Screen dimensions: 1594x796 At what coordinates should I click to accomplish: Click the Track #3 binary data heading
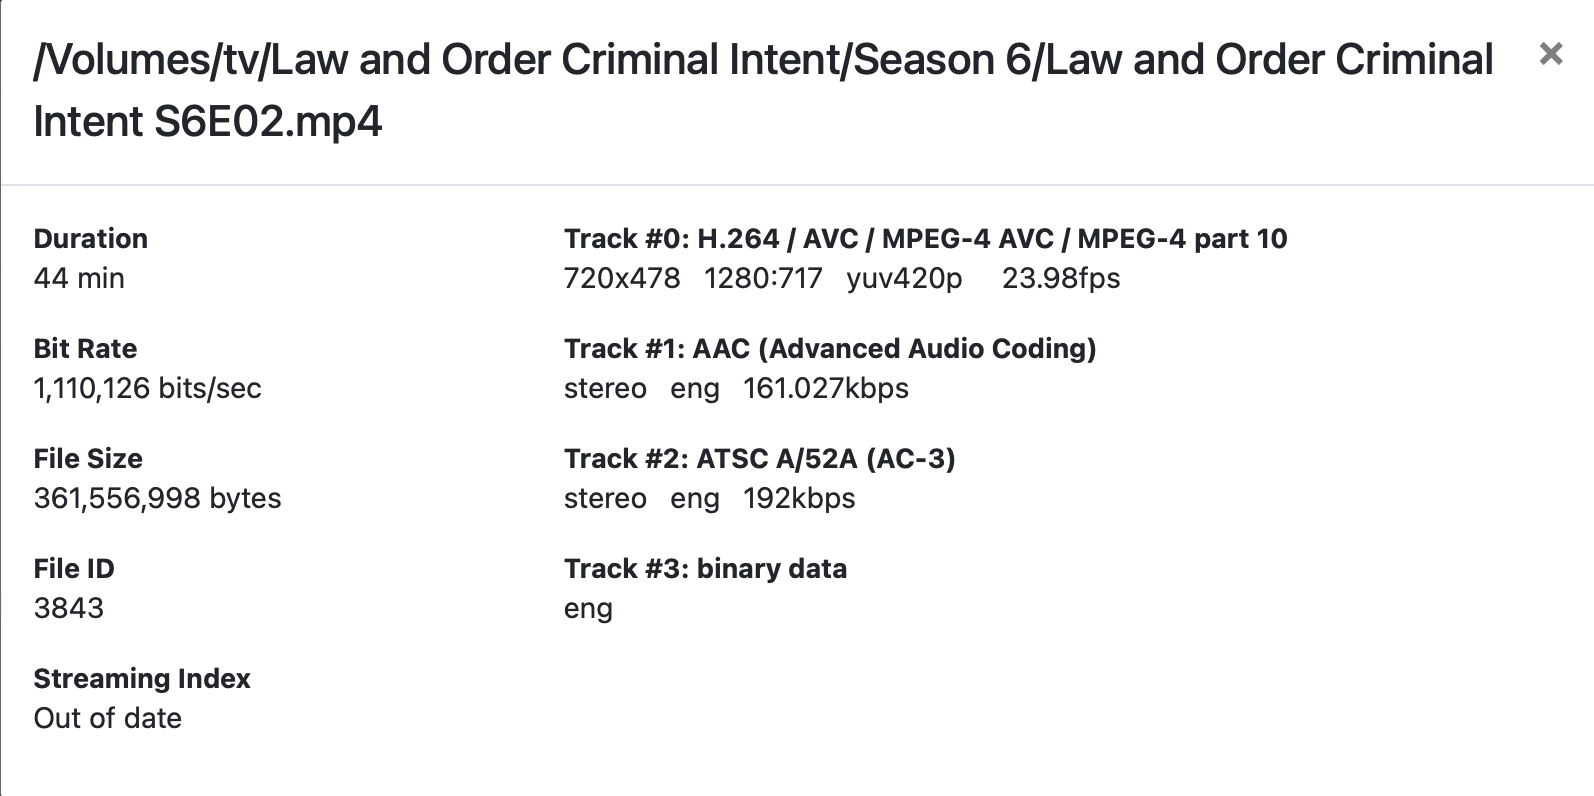tap(705, 569)
